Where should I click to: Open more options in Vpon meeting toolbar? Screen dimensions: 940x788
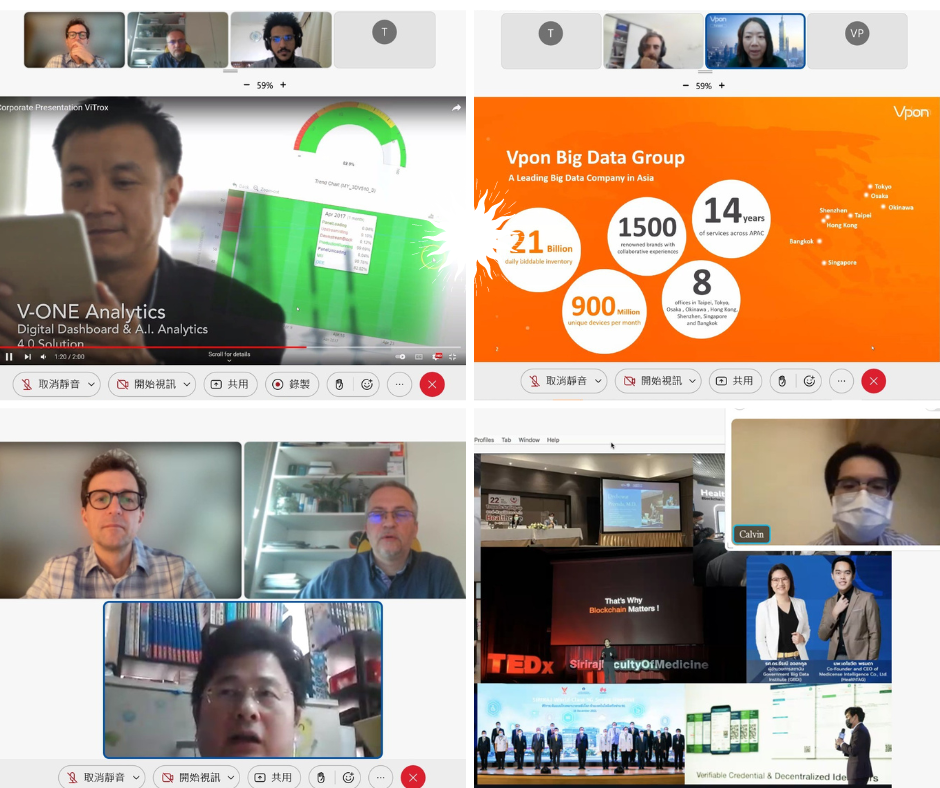pyautogui.click(x=842, y=381)
